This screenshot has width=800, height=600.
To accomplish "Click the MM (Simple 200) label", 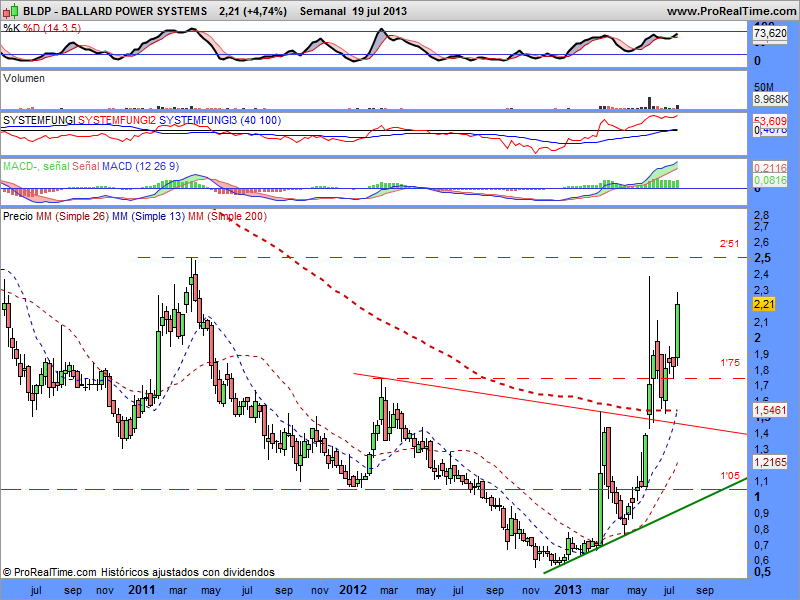I will pos(227,216).
